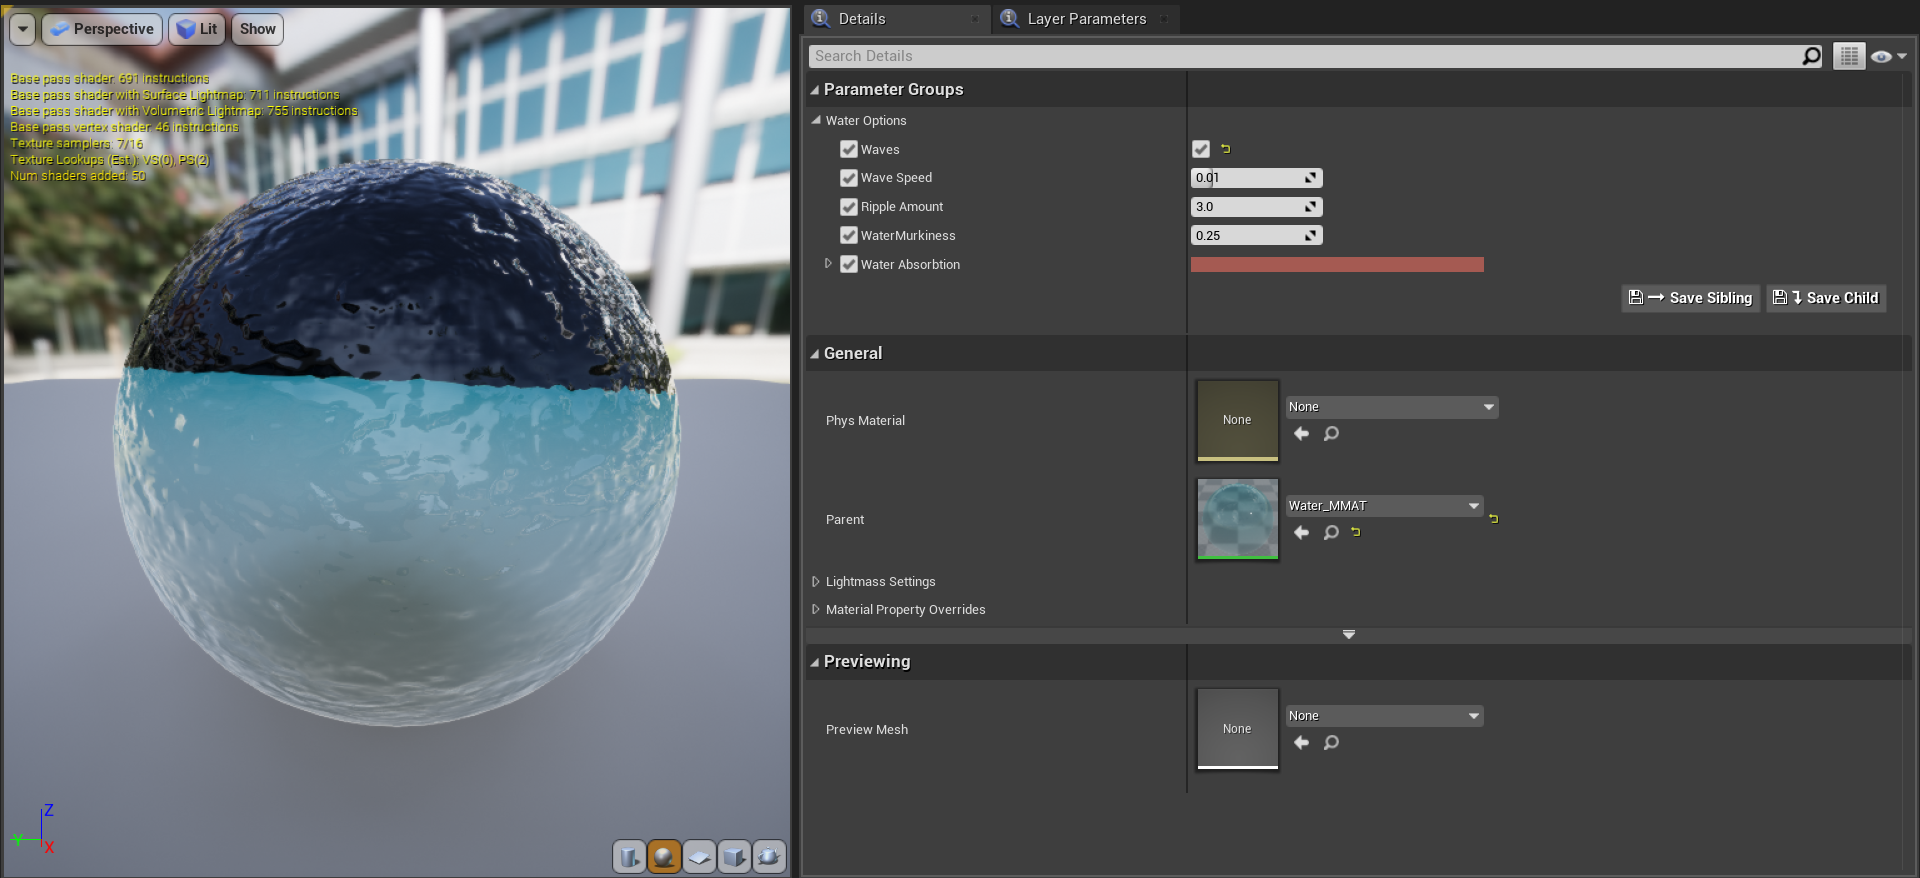Collapse Parameter Groups section
The width and height of the screenshot is (1920, 878).
[814, 90]
